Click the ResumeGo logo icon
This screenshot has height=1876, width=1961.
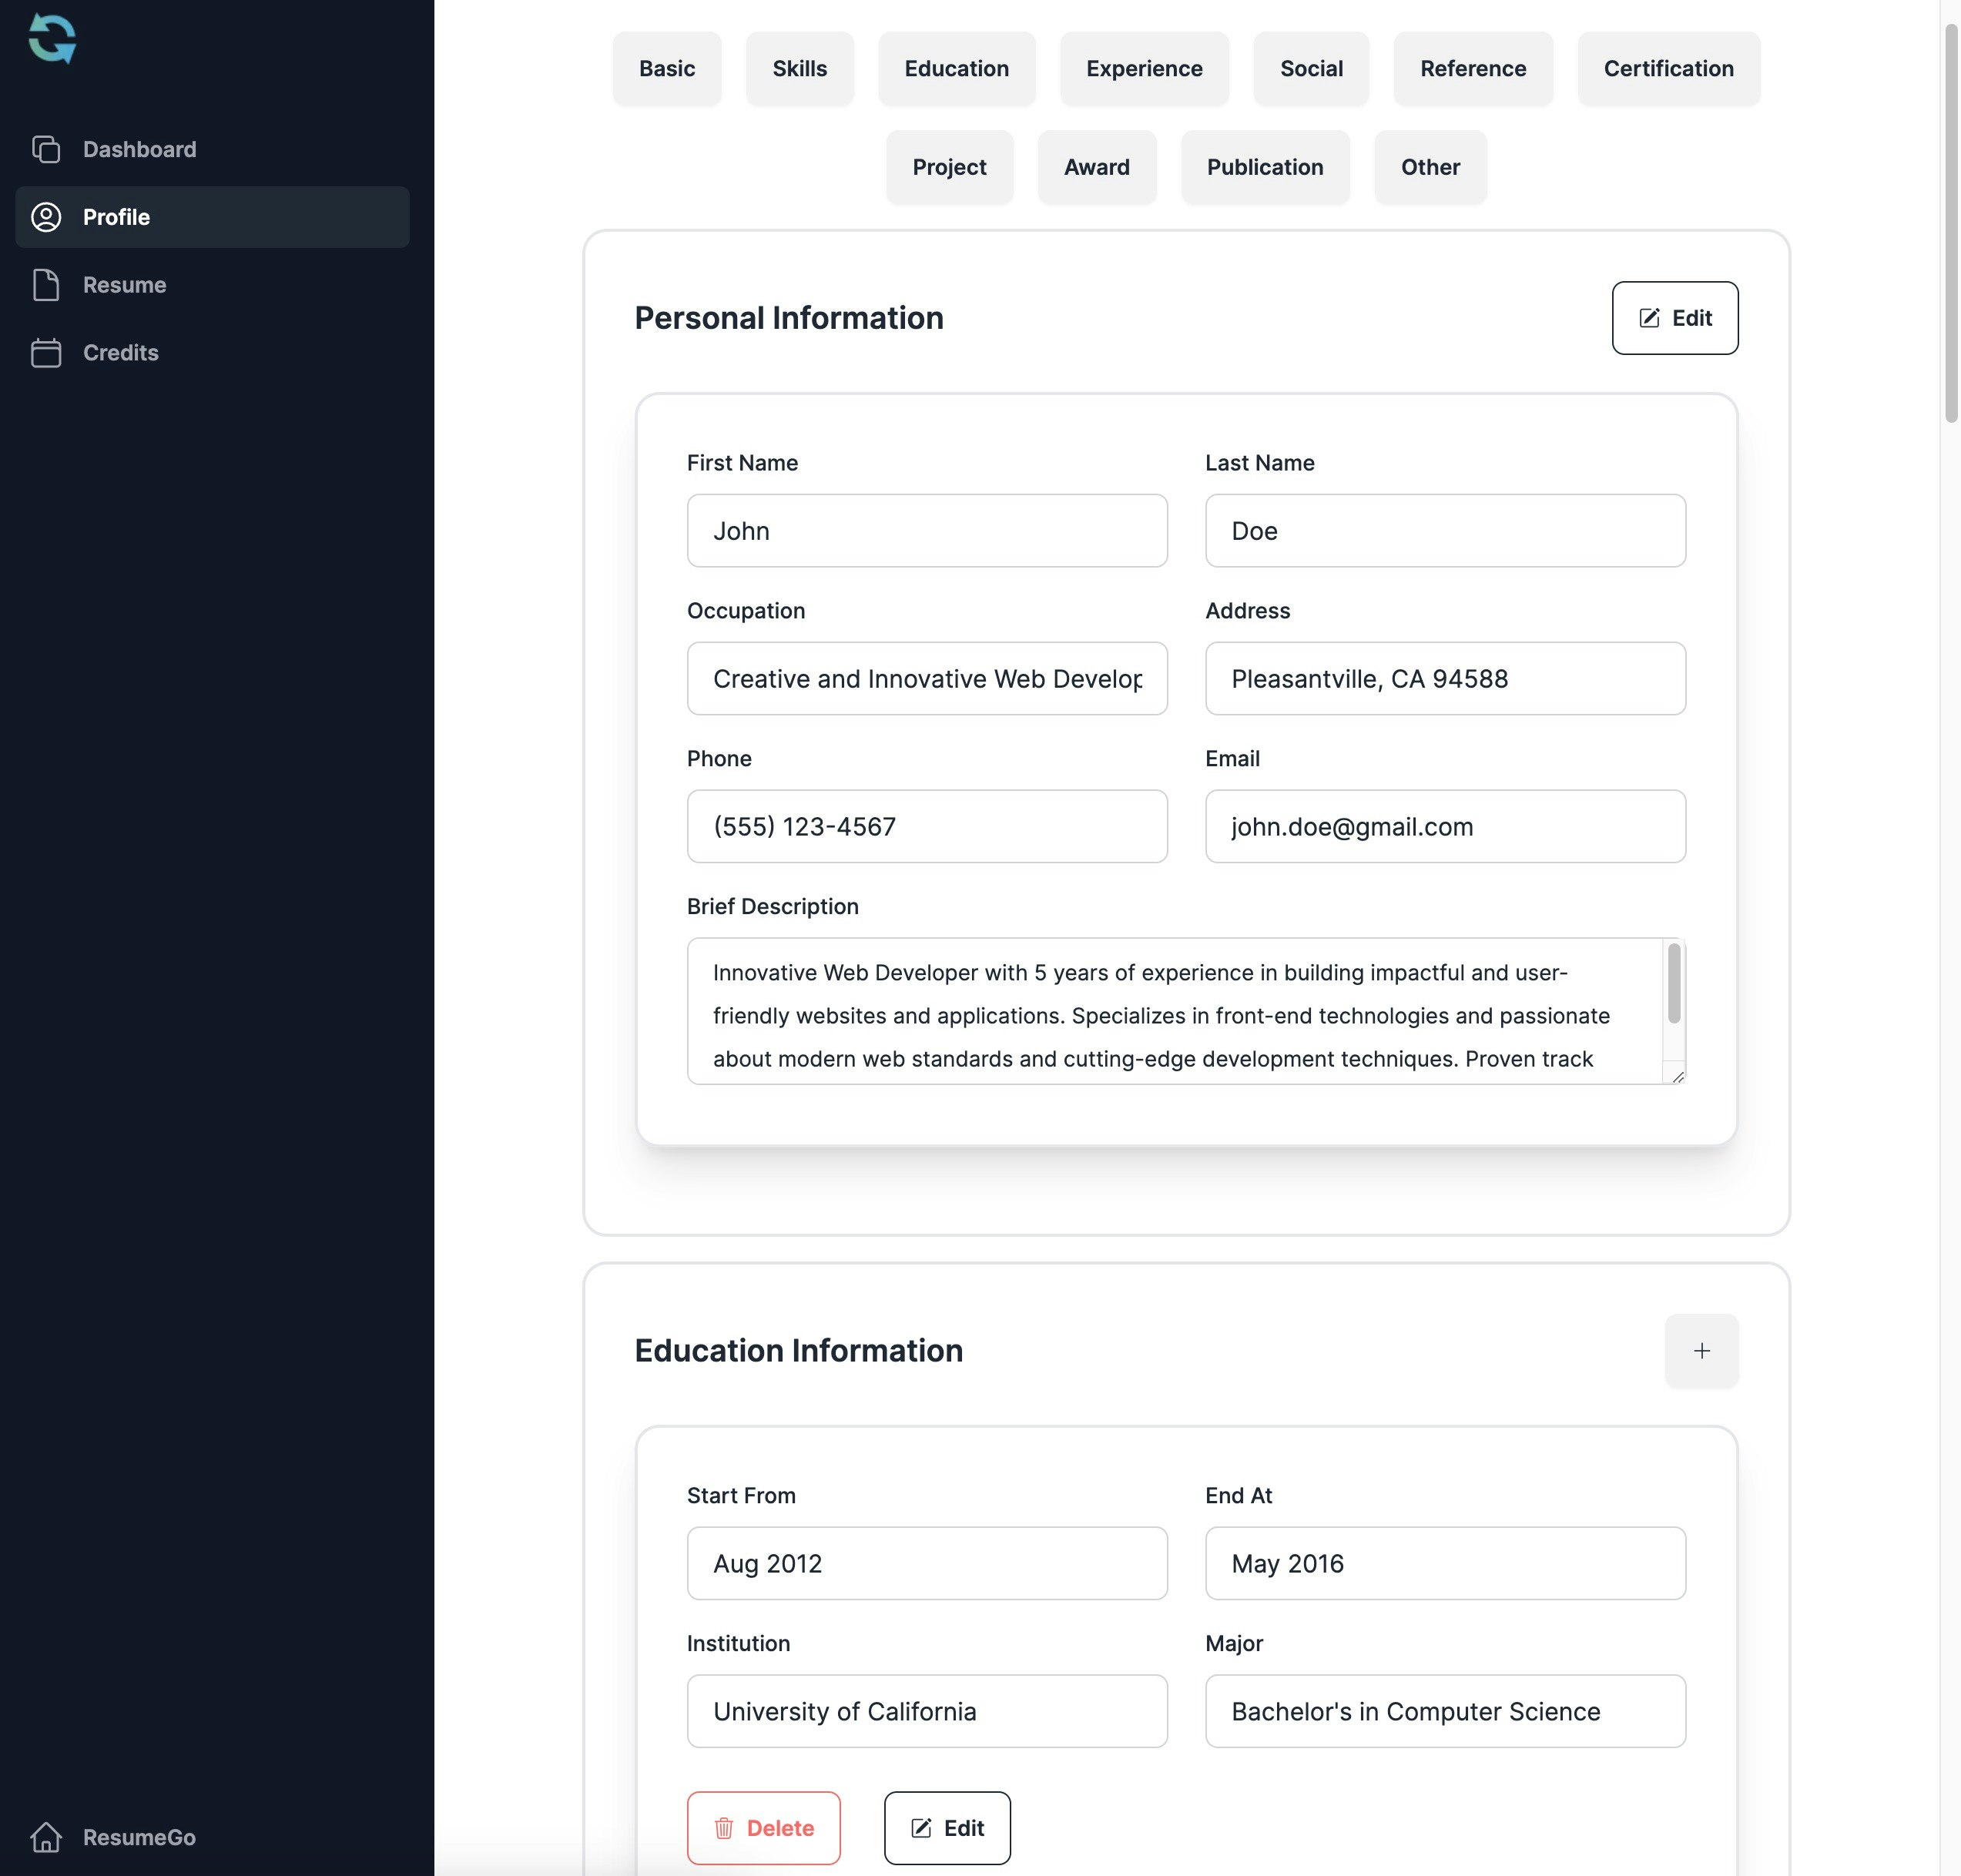pos(52,39)
